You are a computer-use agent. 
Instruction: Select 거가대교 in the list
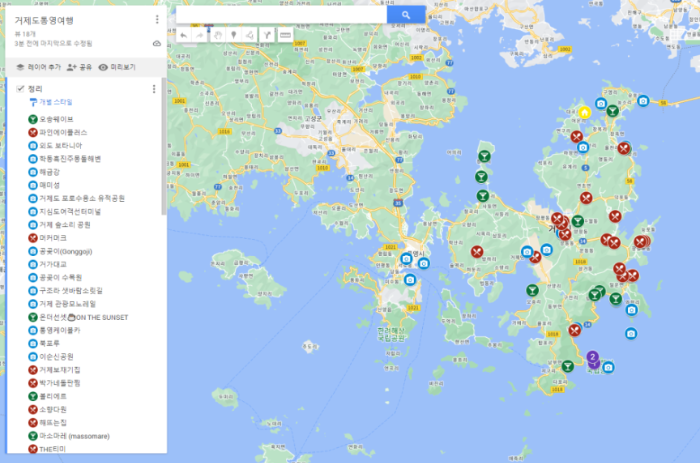[53, 264]
